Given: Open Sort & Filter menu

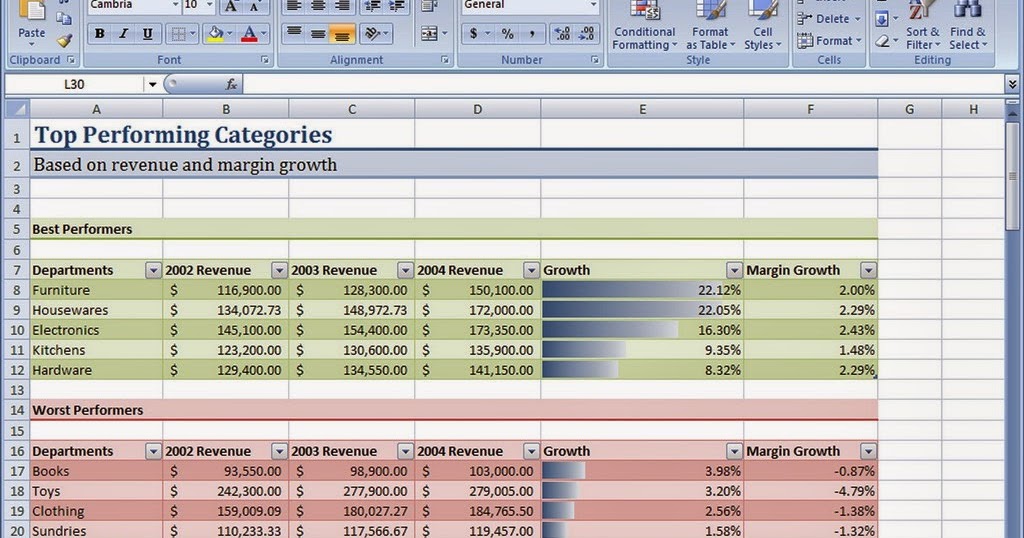Looking at the screenshot, I should [923, 26].
